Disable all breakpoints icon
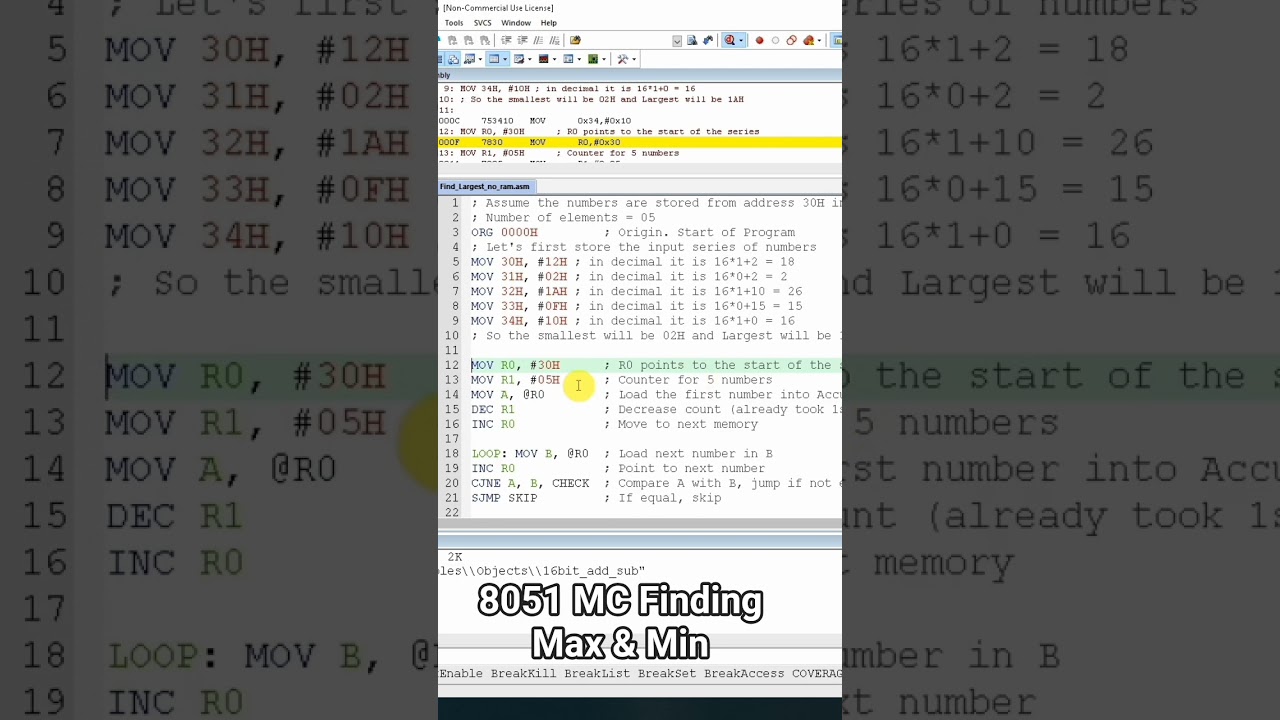1280x720 pixels. coord(791,40)
